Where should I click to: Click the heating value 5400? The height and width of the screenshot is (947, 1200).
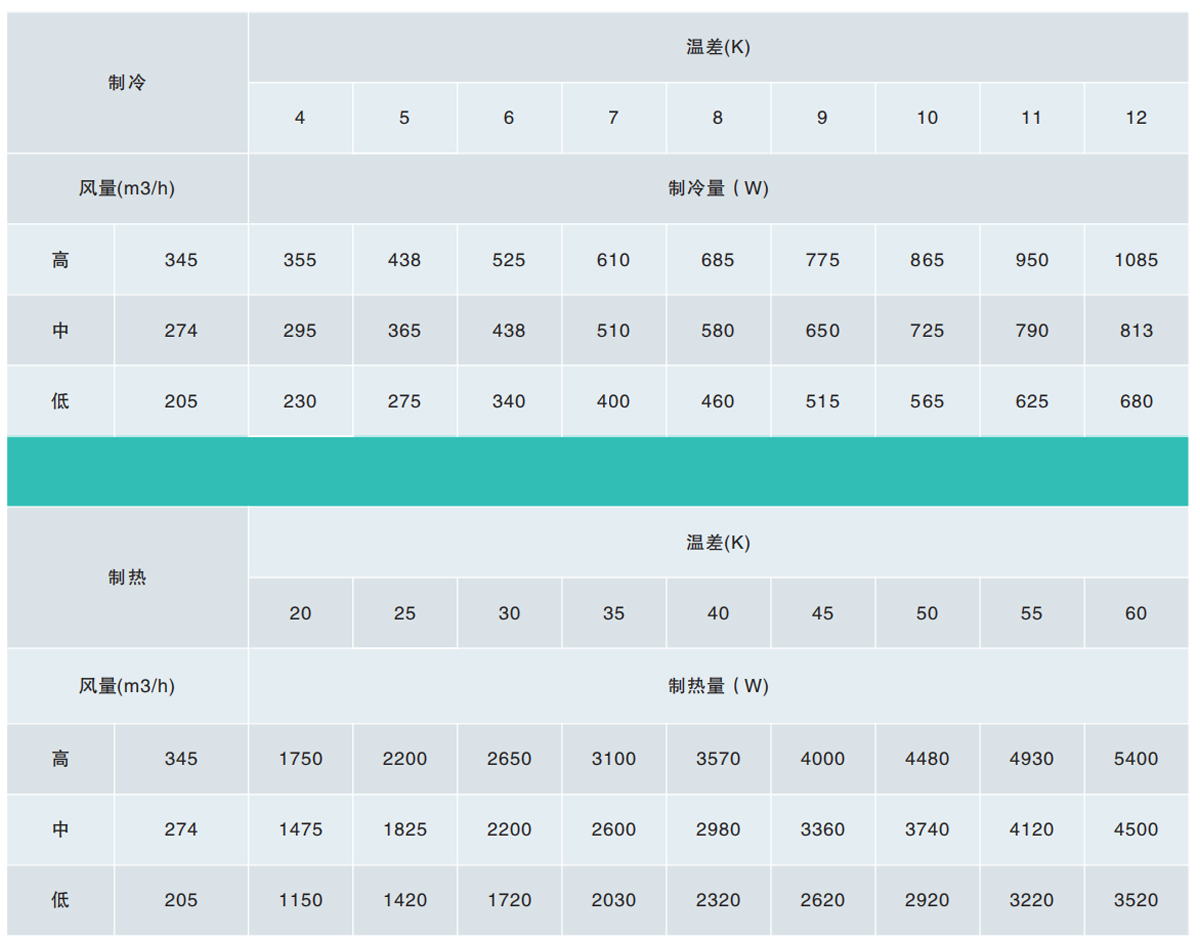coord(1136,759)
